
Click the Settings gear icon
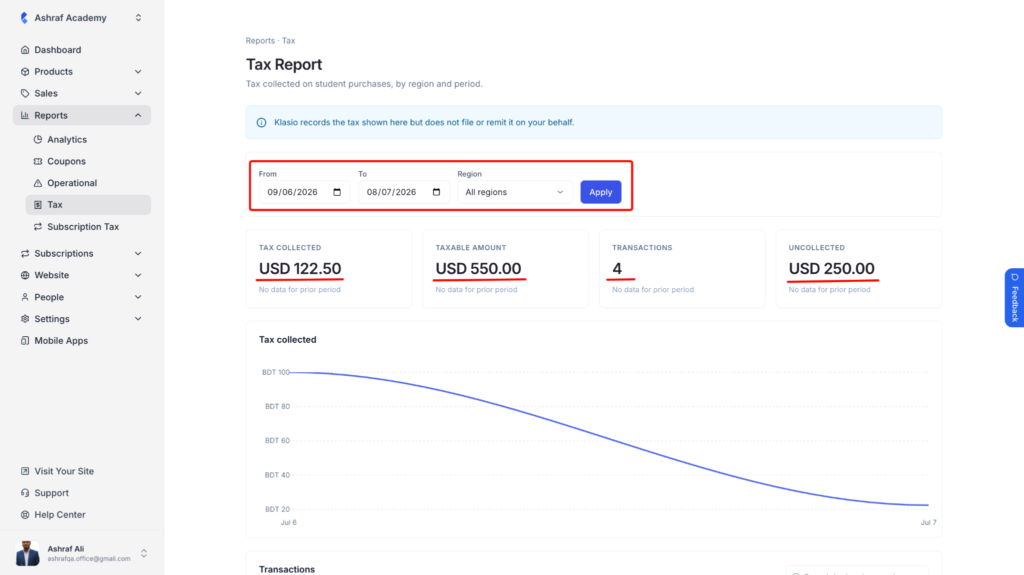tap(25, 319)
